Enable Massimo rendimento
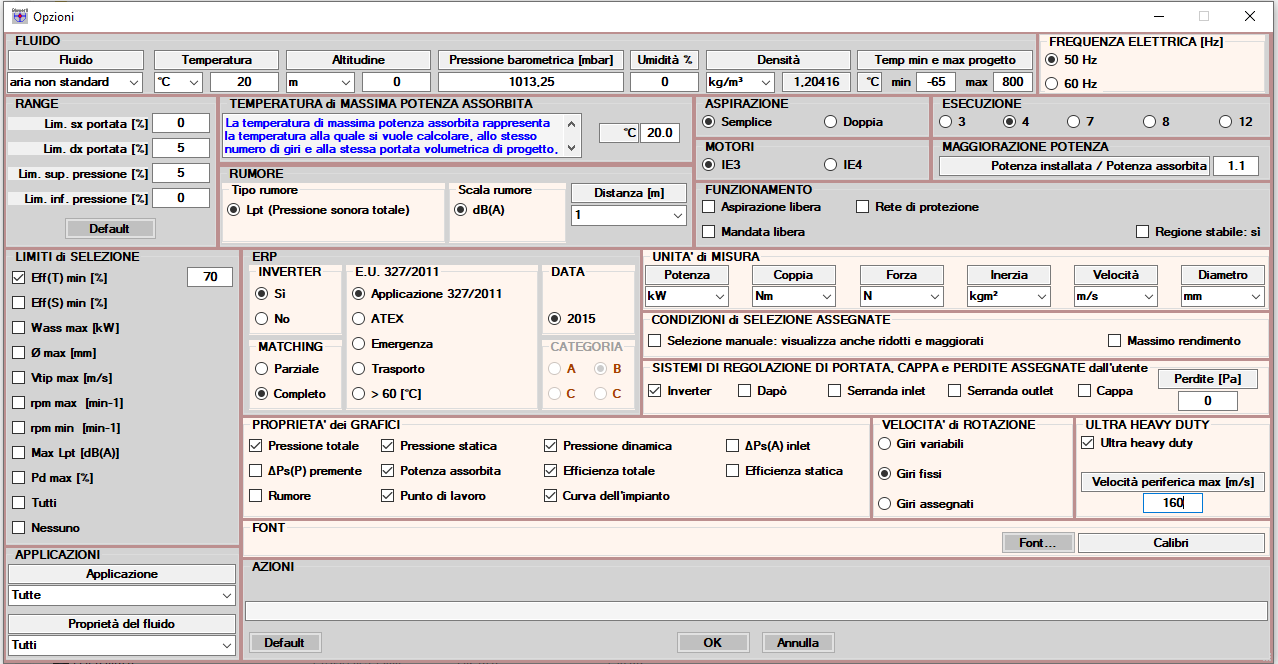 (1113, 340)
